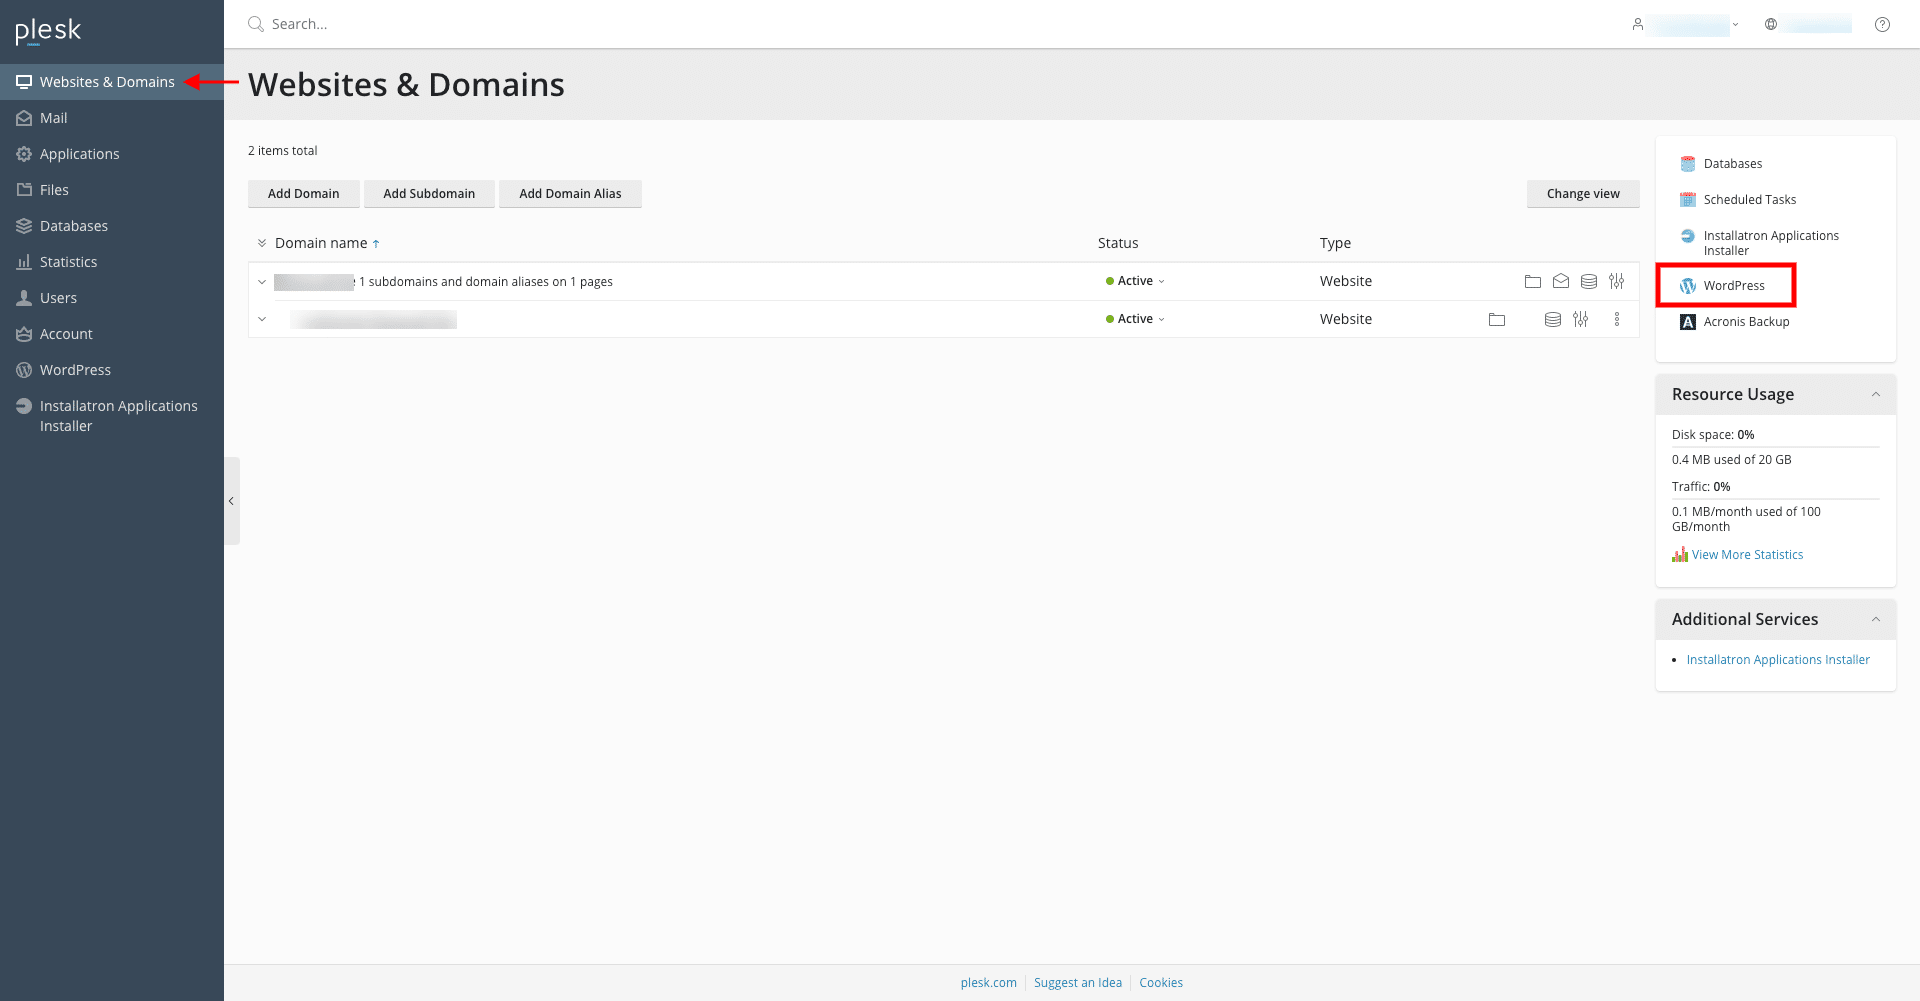Go to Account in the sidebar
This screenshot has height=1001, width=1920.
(x=112, y=334)
